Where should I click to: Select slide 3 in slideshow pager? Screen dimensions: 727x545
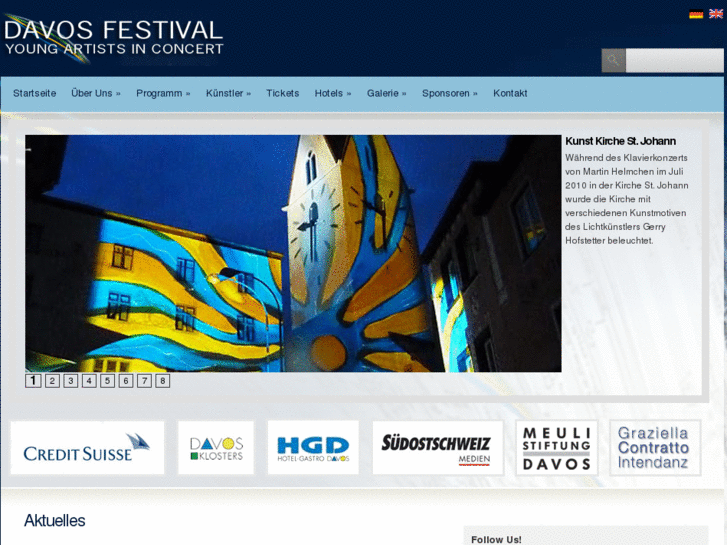pyautogui.click(x=70, y=381)
